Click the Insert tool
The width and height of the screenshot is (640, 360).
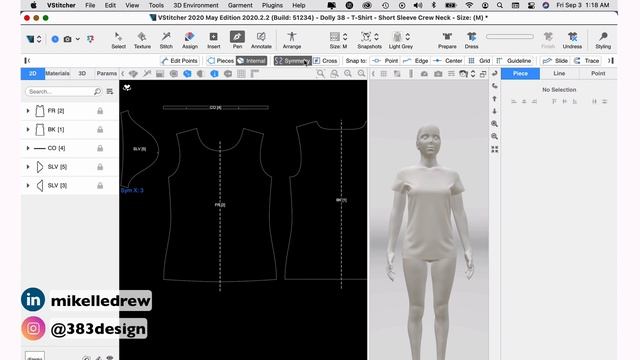pyautogui.click(x=213, y=40)
